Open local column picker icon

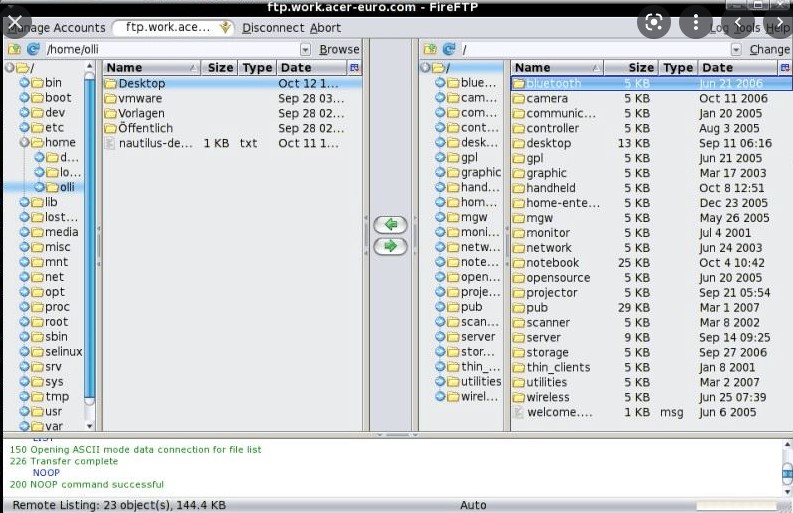(x=355, y=67)
